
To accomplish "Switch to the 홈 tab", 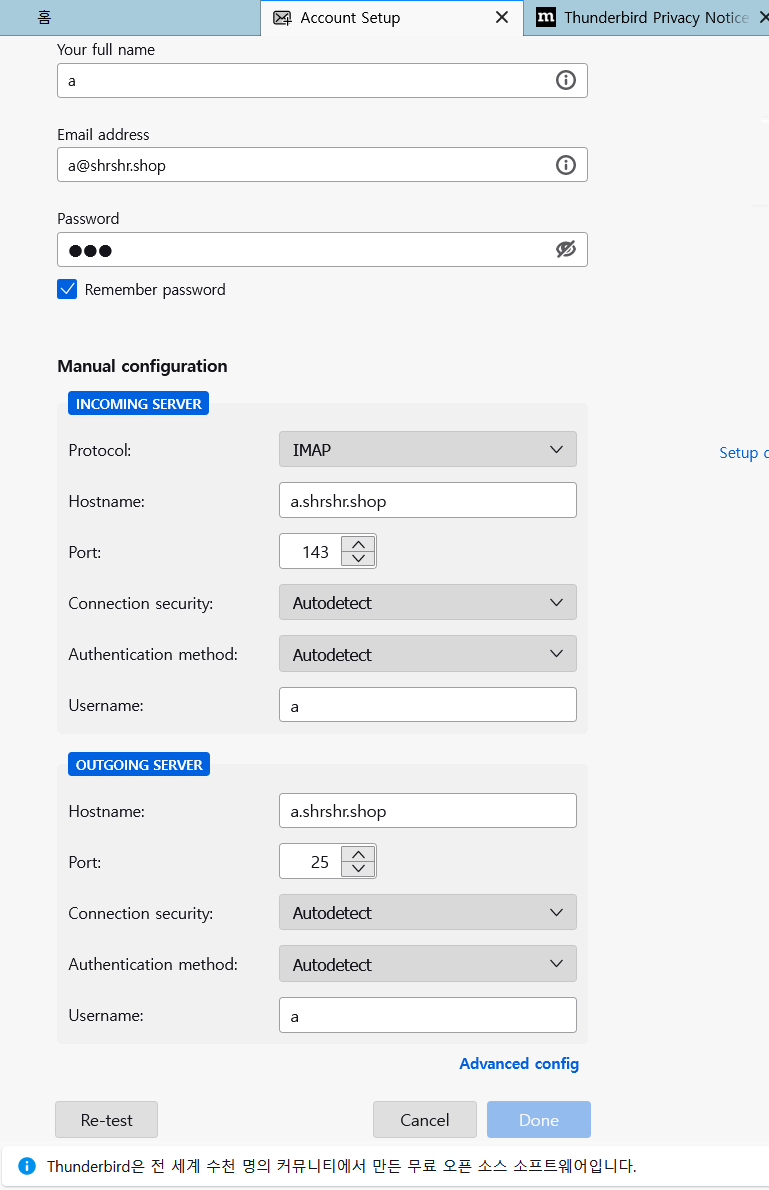I will (x=45, y=18).
